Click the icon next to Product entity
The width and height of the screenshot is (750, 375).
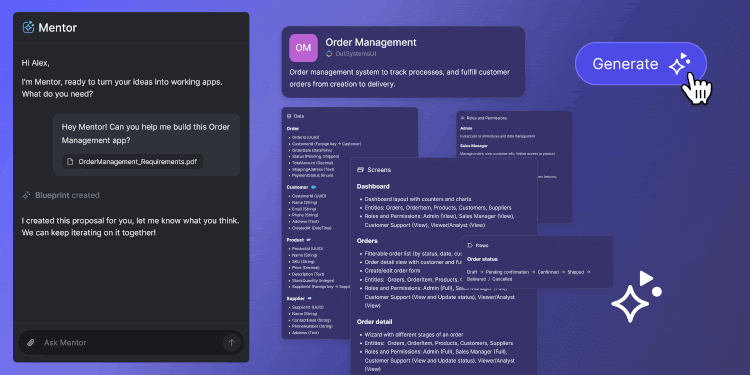pos(309,240)
